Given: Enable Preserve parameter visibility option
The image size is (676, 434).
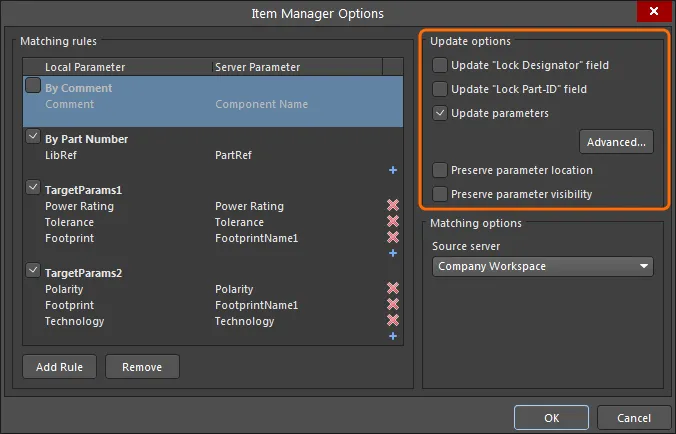Looking at the screenshot, I should click(440, 194).
